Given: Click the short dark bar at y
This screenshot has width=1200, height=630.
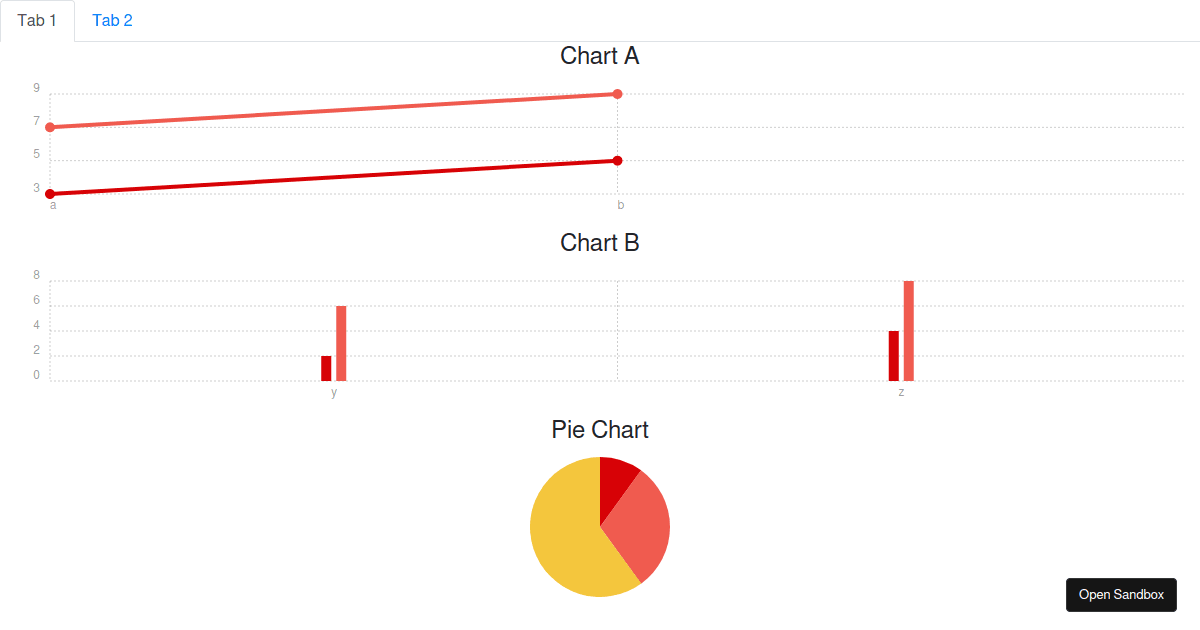Looking at the screenshot, I should (x=326, y=367).
